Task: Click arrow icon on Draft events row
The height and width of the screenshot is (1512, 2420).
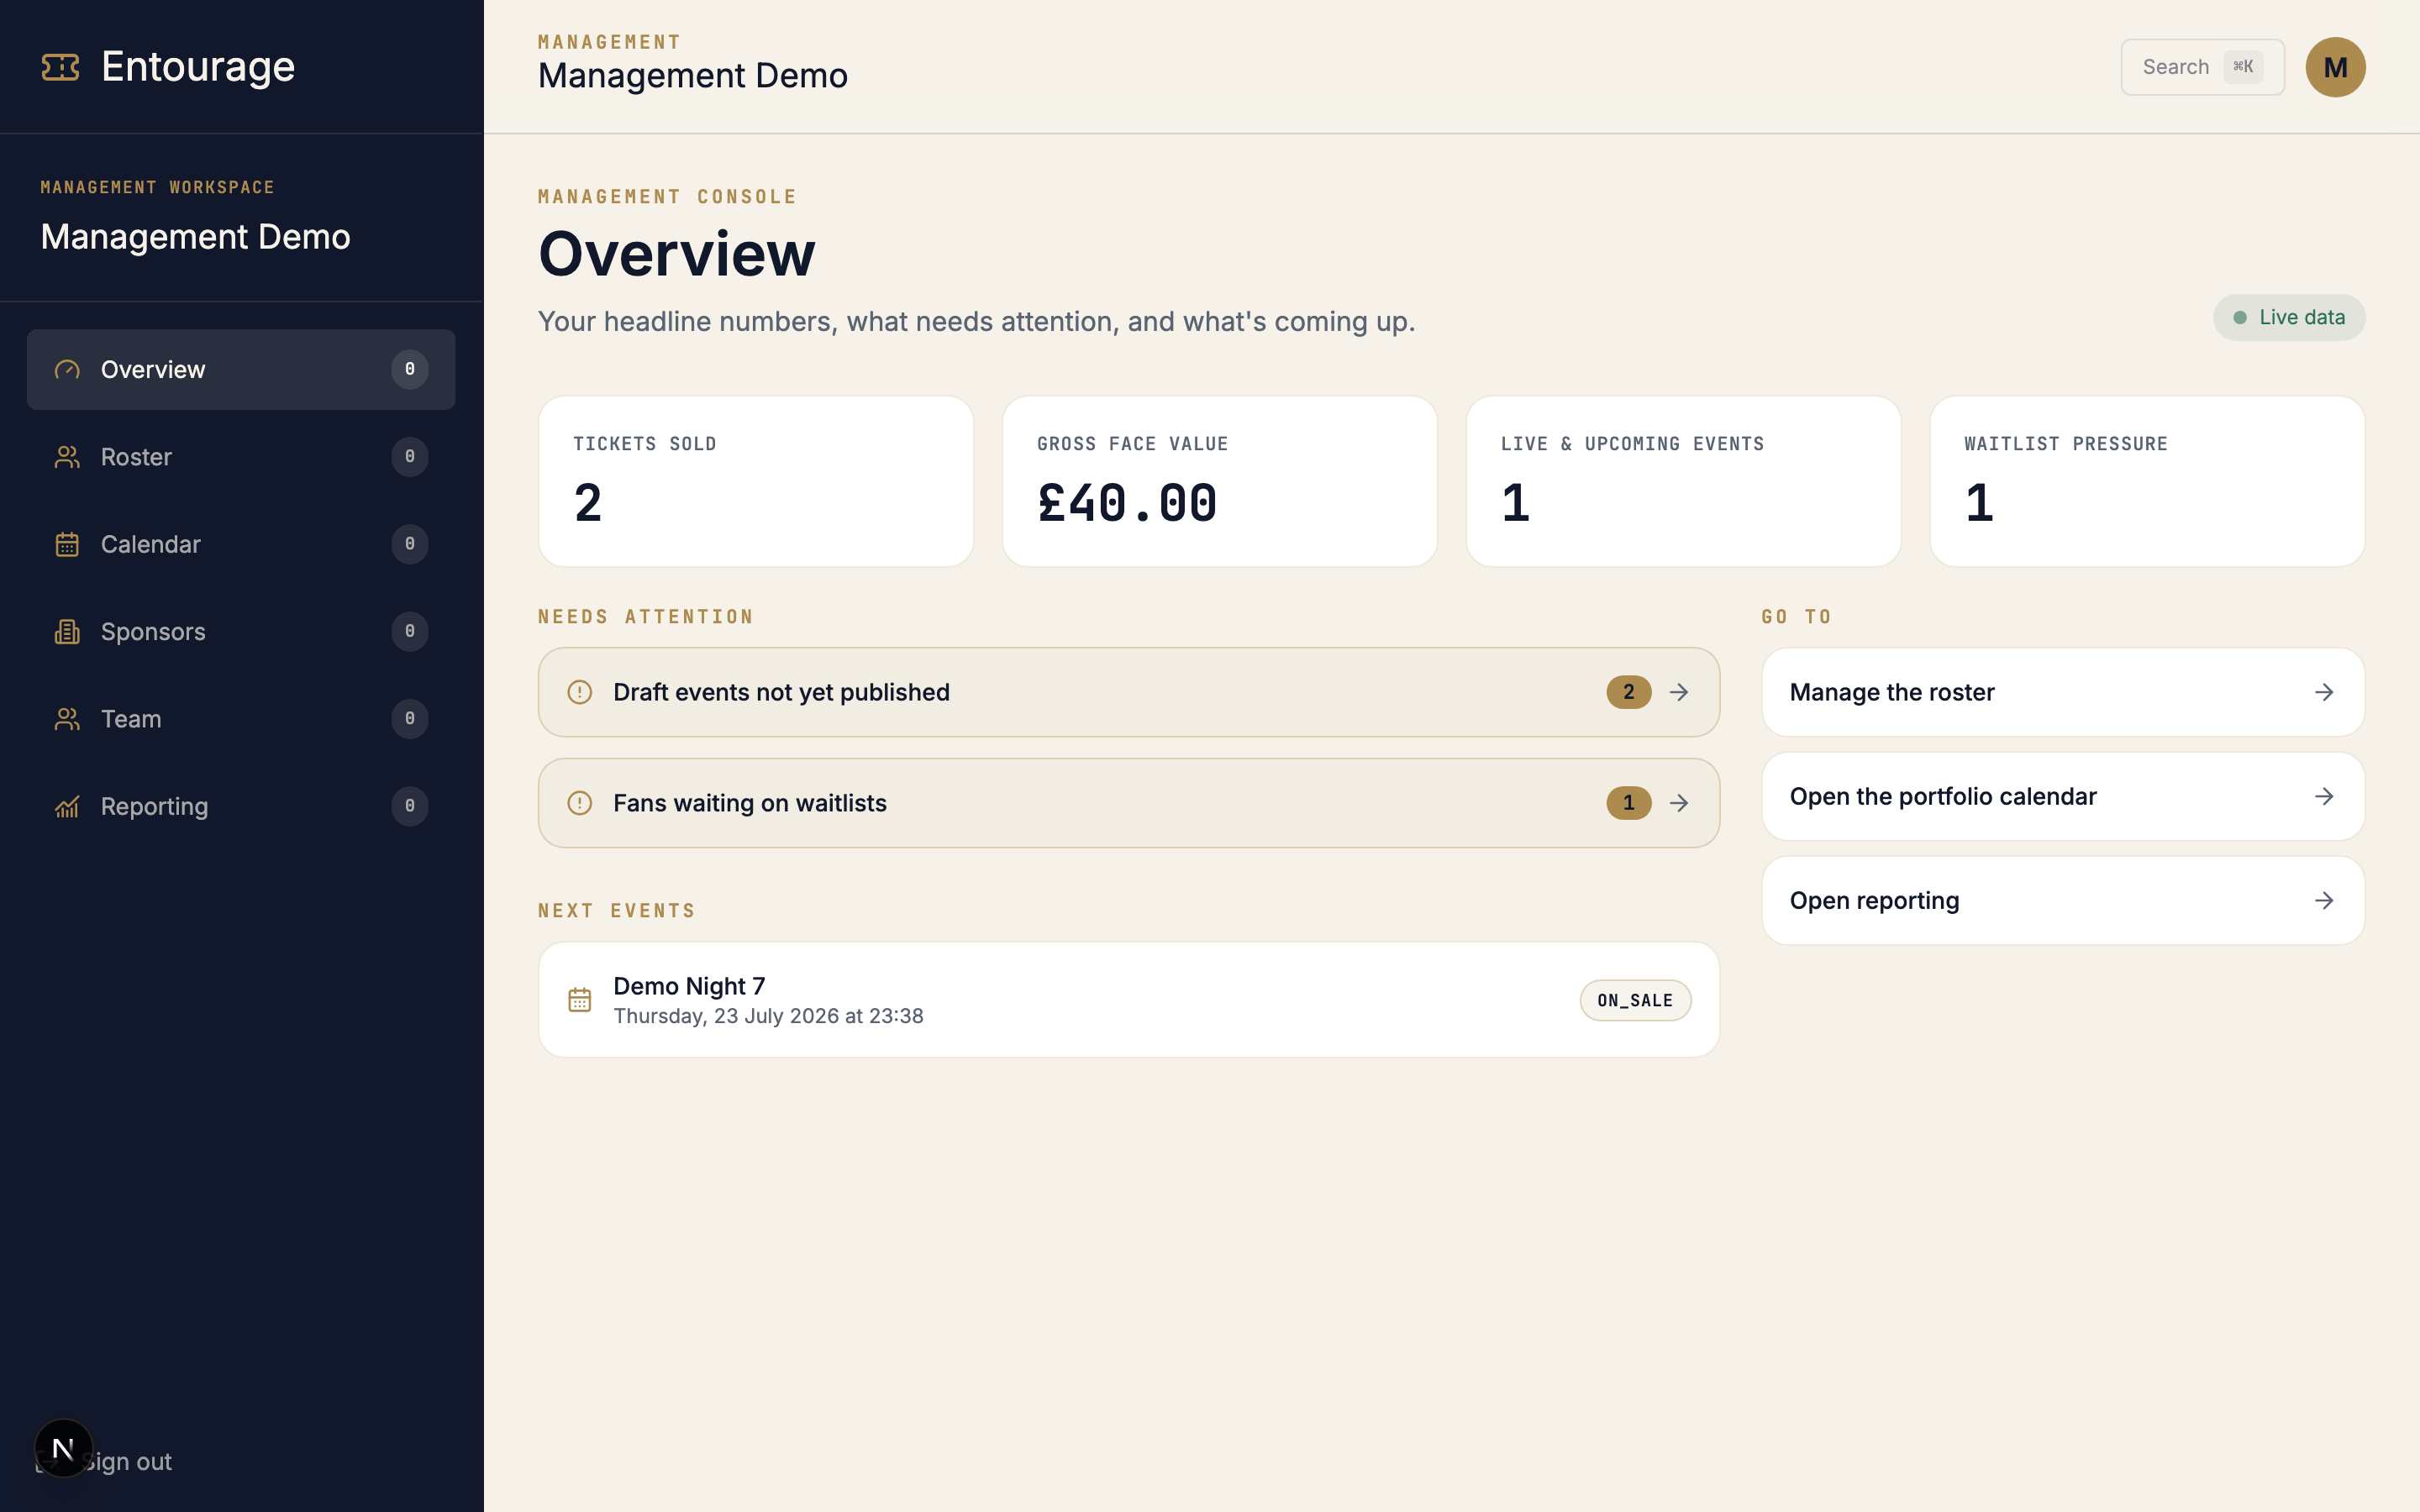Action: [1679, 692]
